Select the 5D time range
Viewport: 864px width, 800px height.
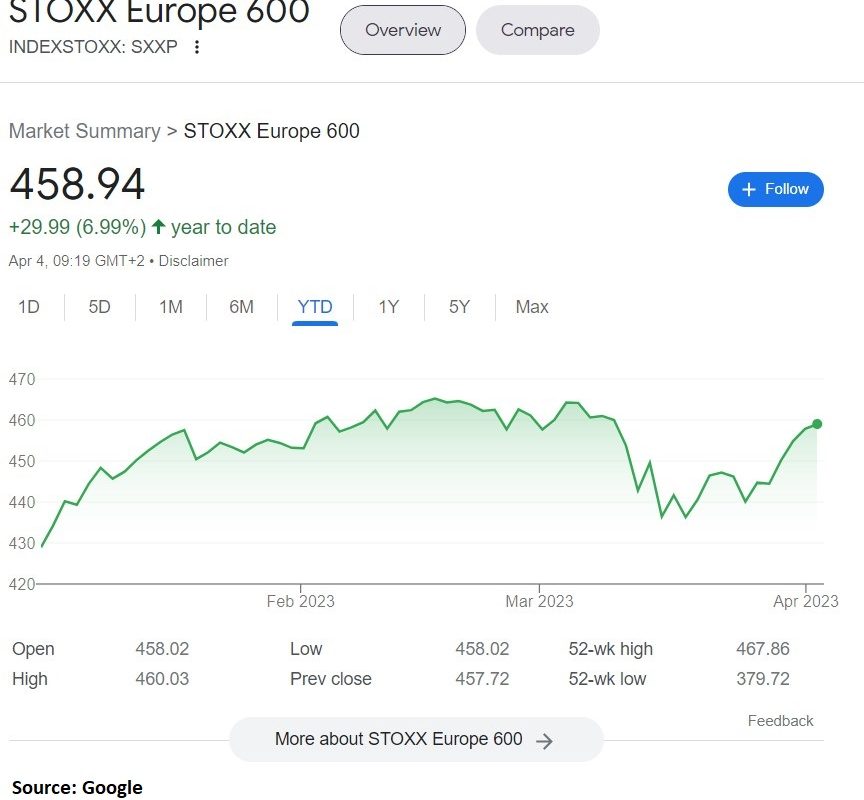point(100,307)
